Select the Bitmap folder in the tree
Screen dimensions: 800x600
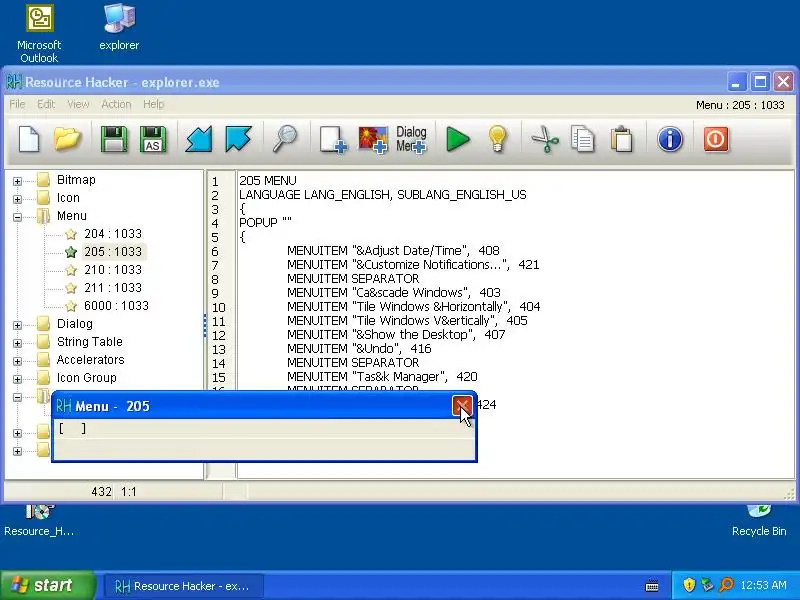click(76, 180)
